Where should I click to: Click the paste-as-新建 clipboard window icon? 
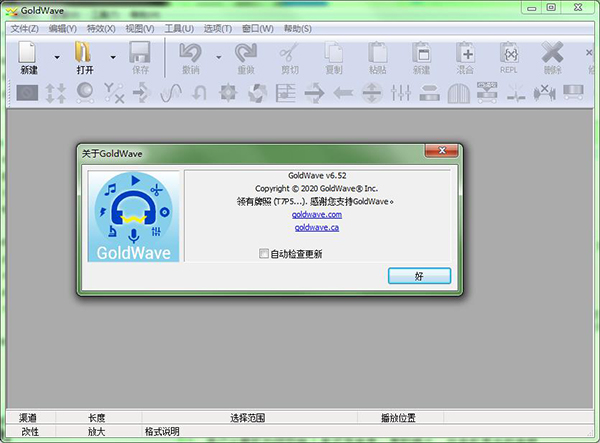pyautogui.click(x=422, y=52)
